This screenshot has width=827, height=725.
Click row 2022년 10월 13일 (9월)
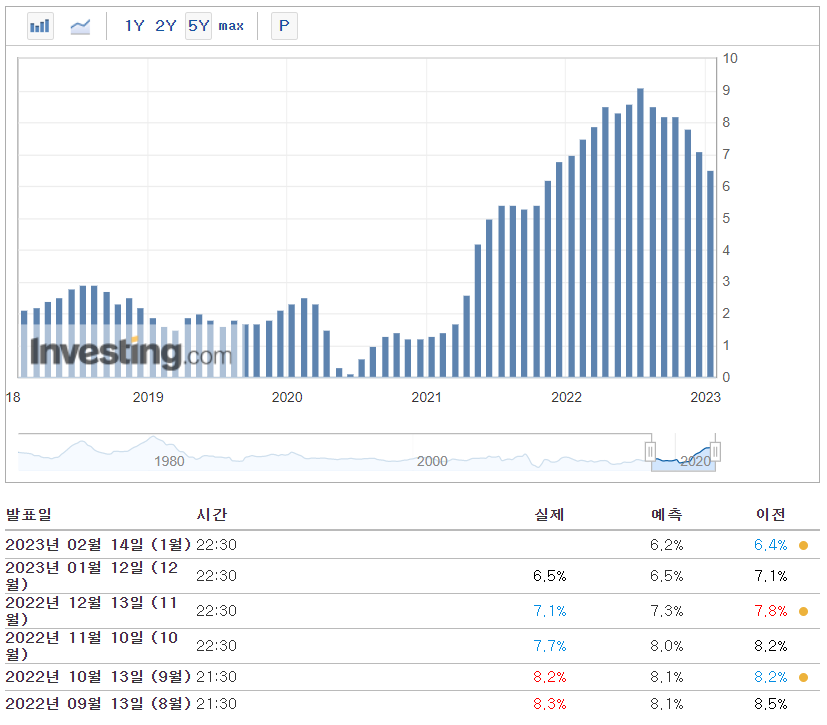coord(412,676)
